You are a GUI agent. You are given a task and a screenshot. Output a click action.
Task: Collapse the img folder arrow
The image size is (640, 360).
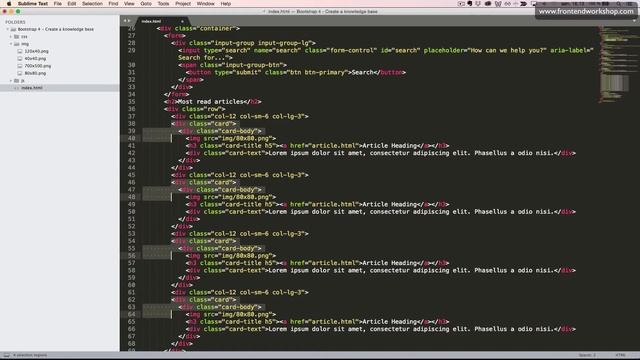pyautogui.click(x=11, y=44)
